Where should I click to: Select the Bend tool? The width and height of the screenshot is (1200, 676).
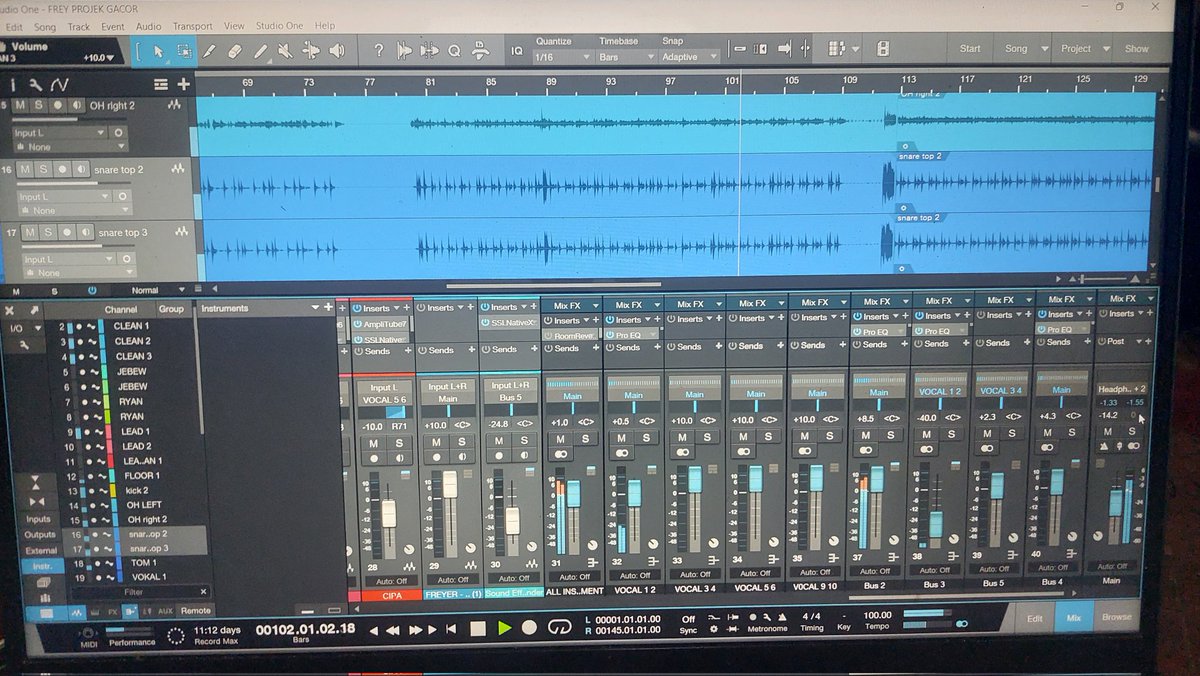click(311, 50)
